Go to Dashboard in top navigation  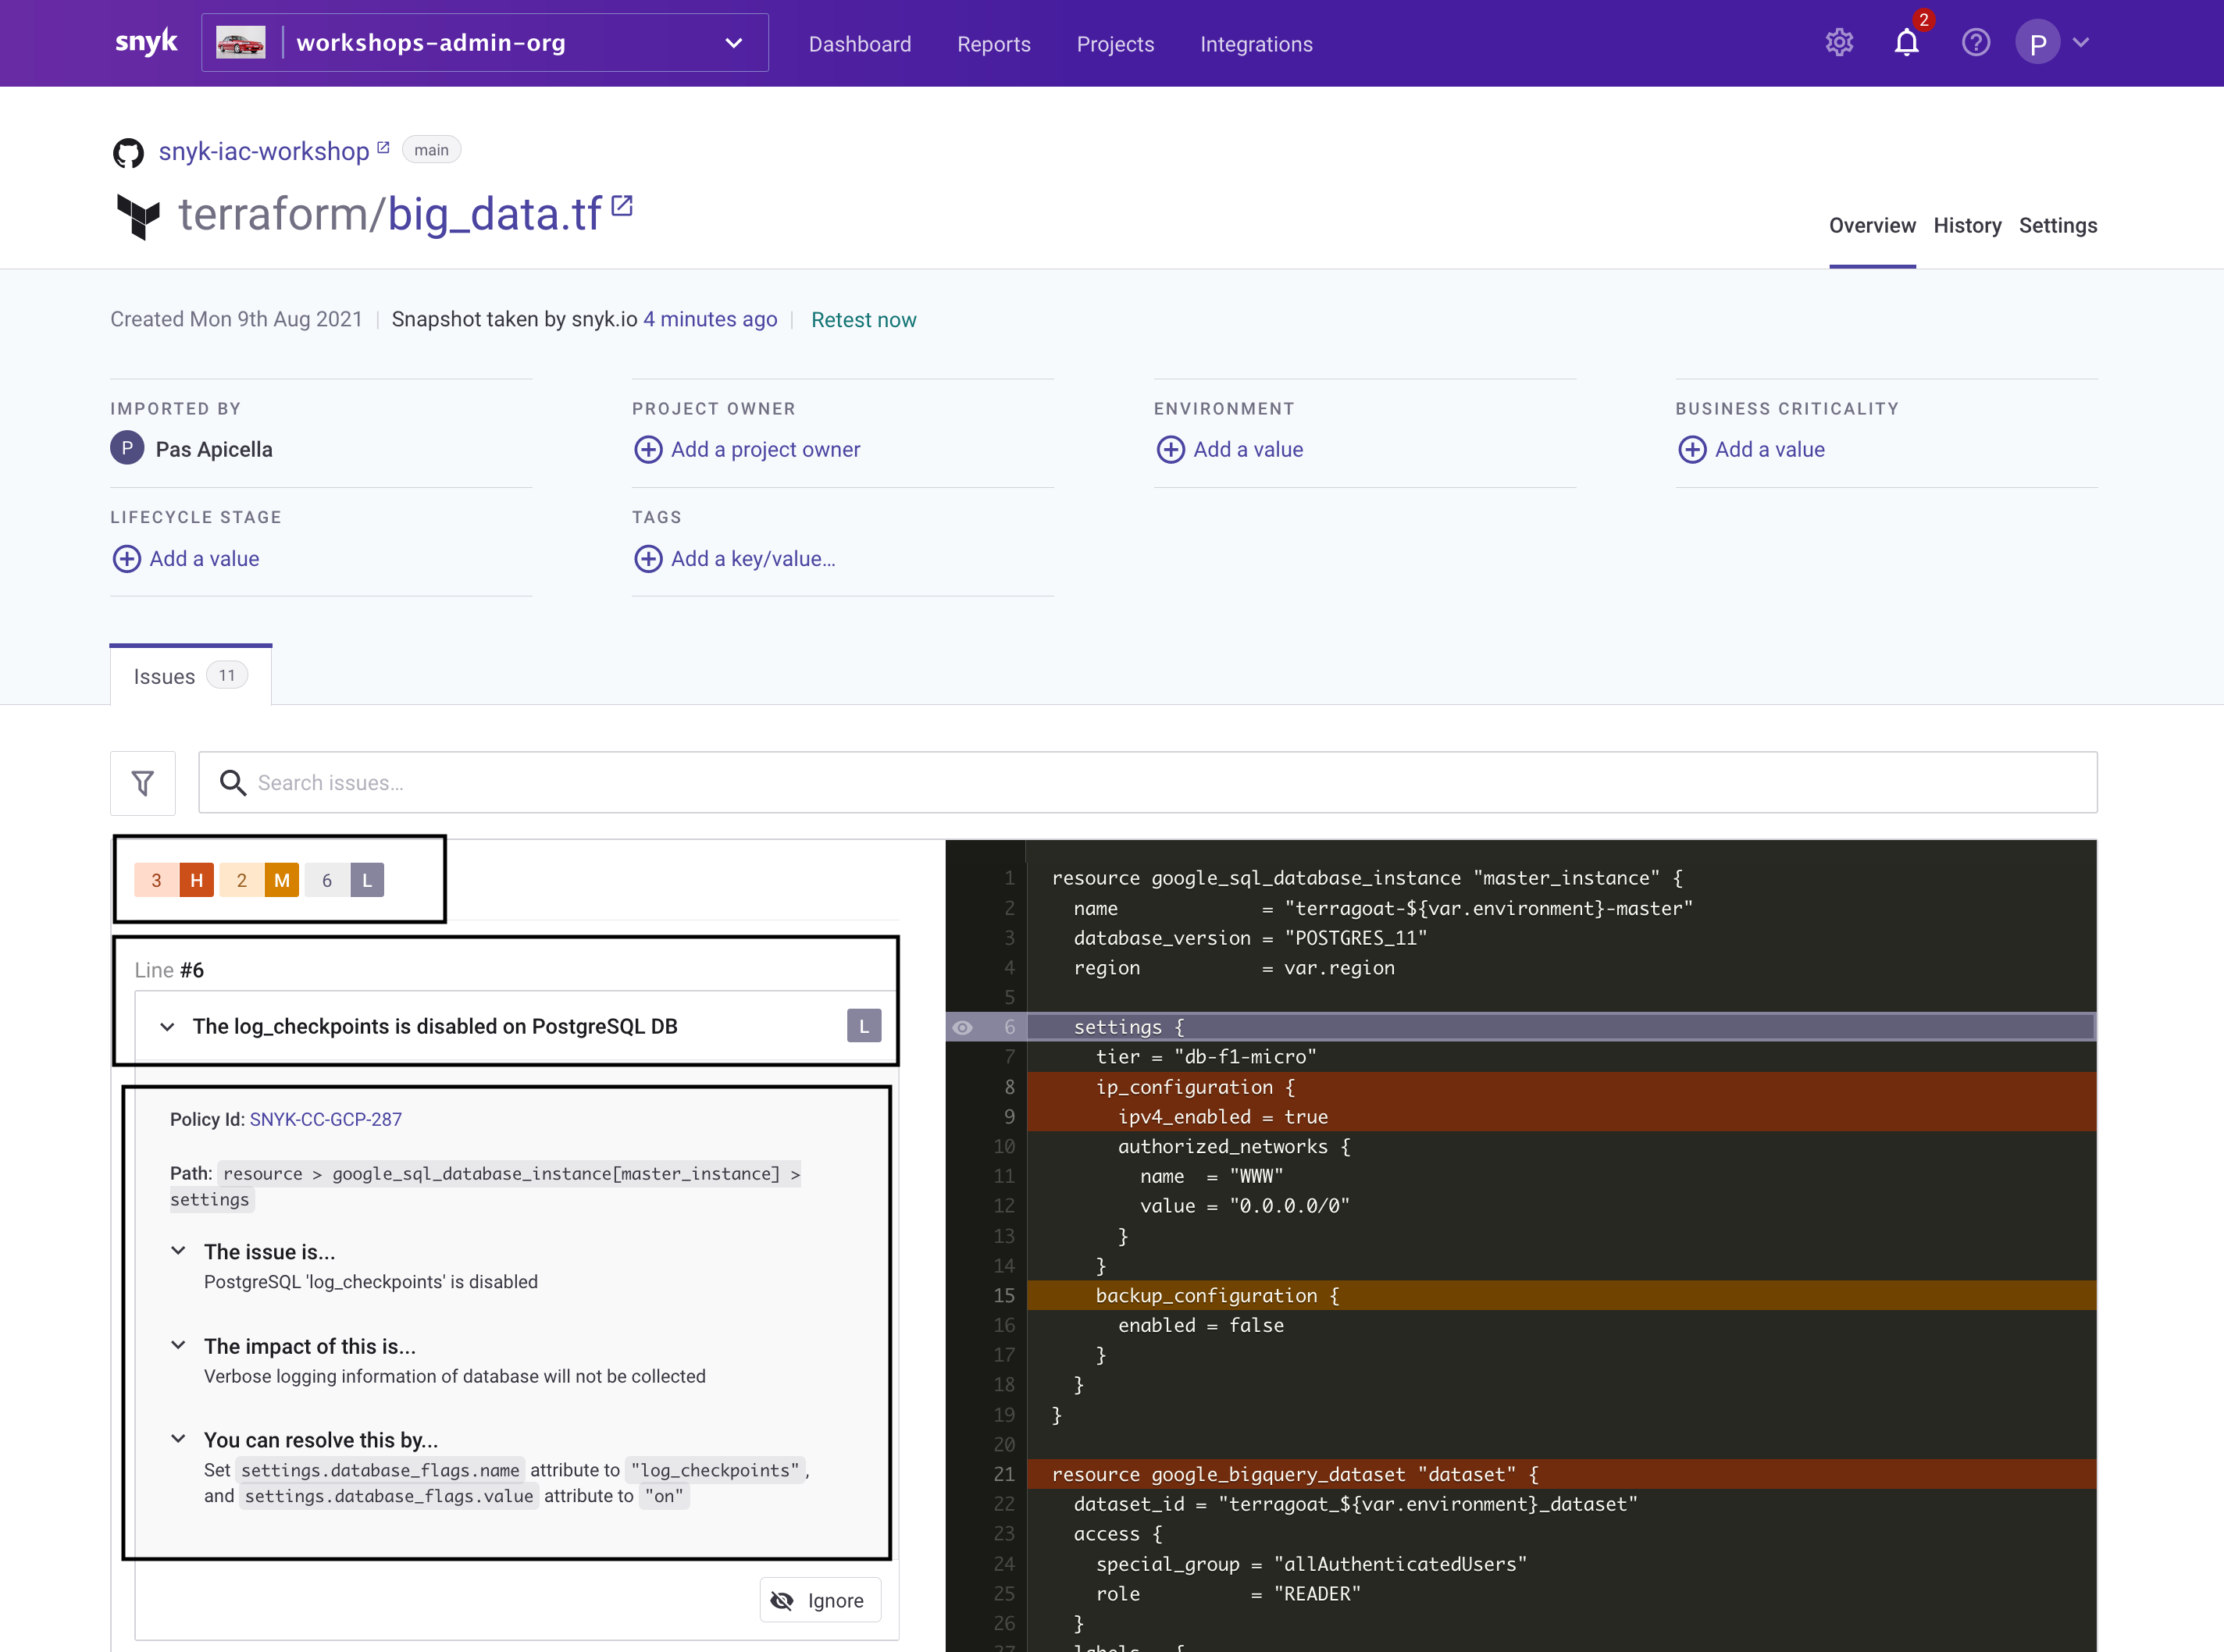coord(860,44)
